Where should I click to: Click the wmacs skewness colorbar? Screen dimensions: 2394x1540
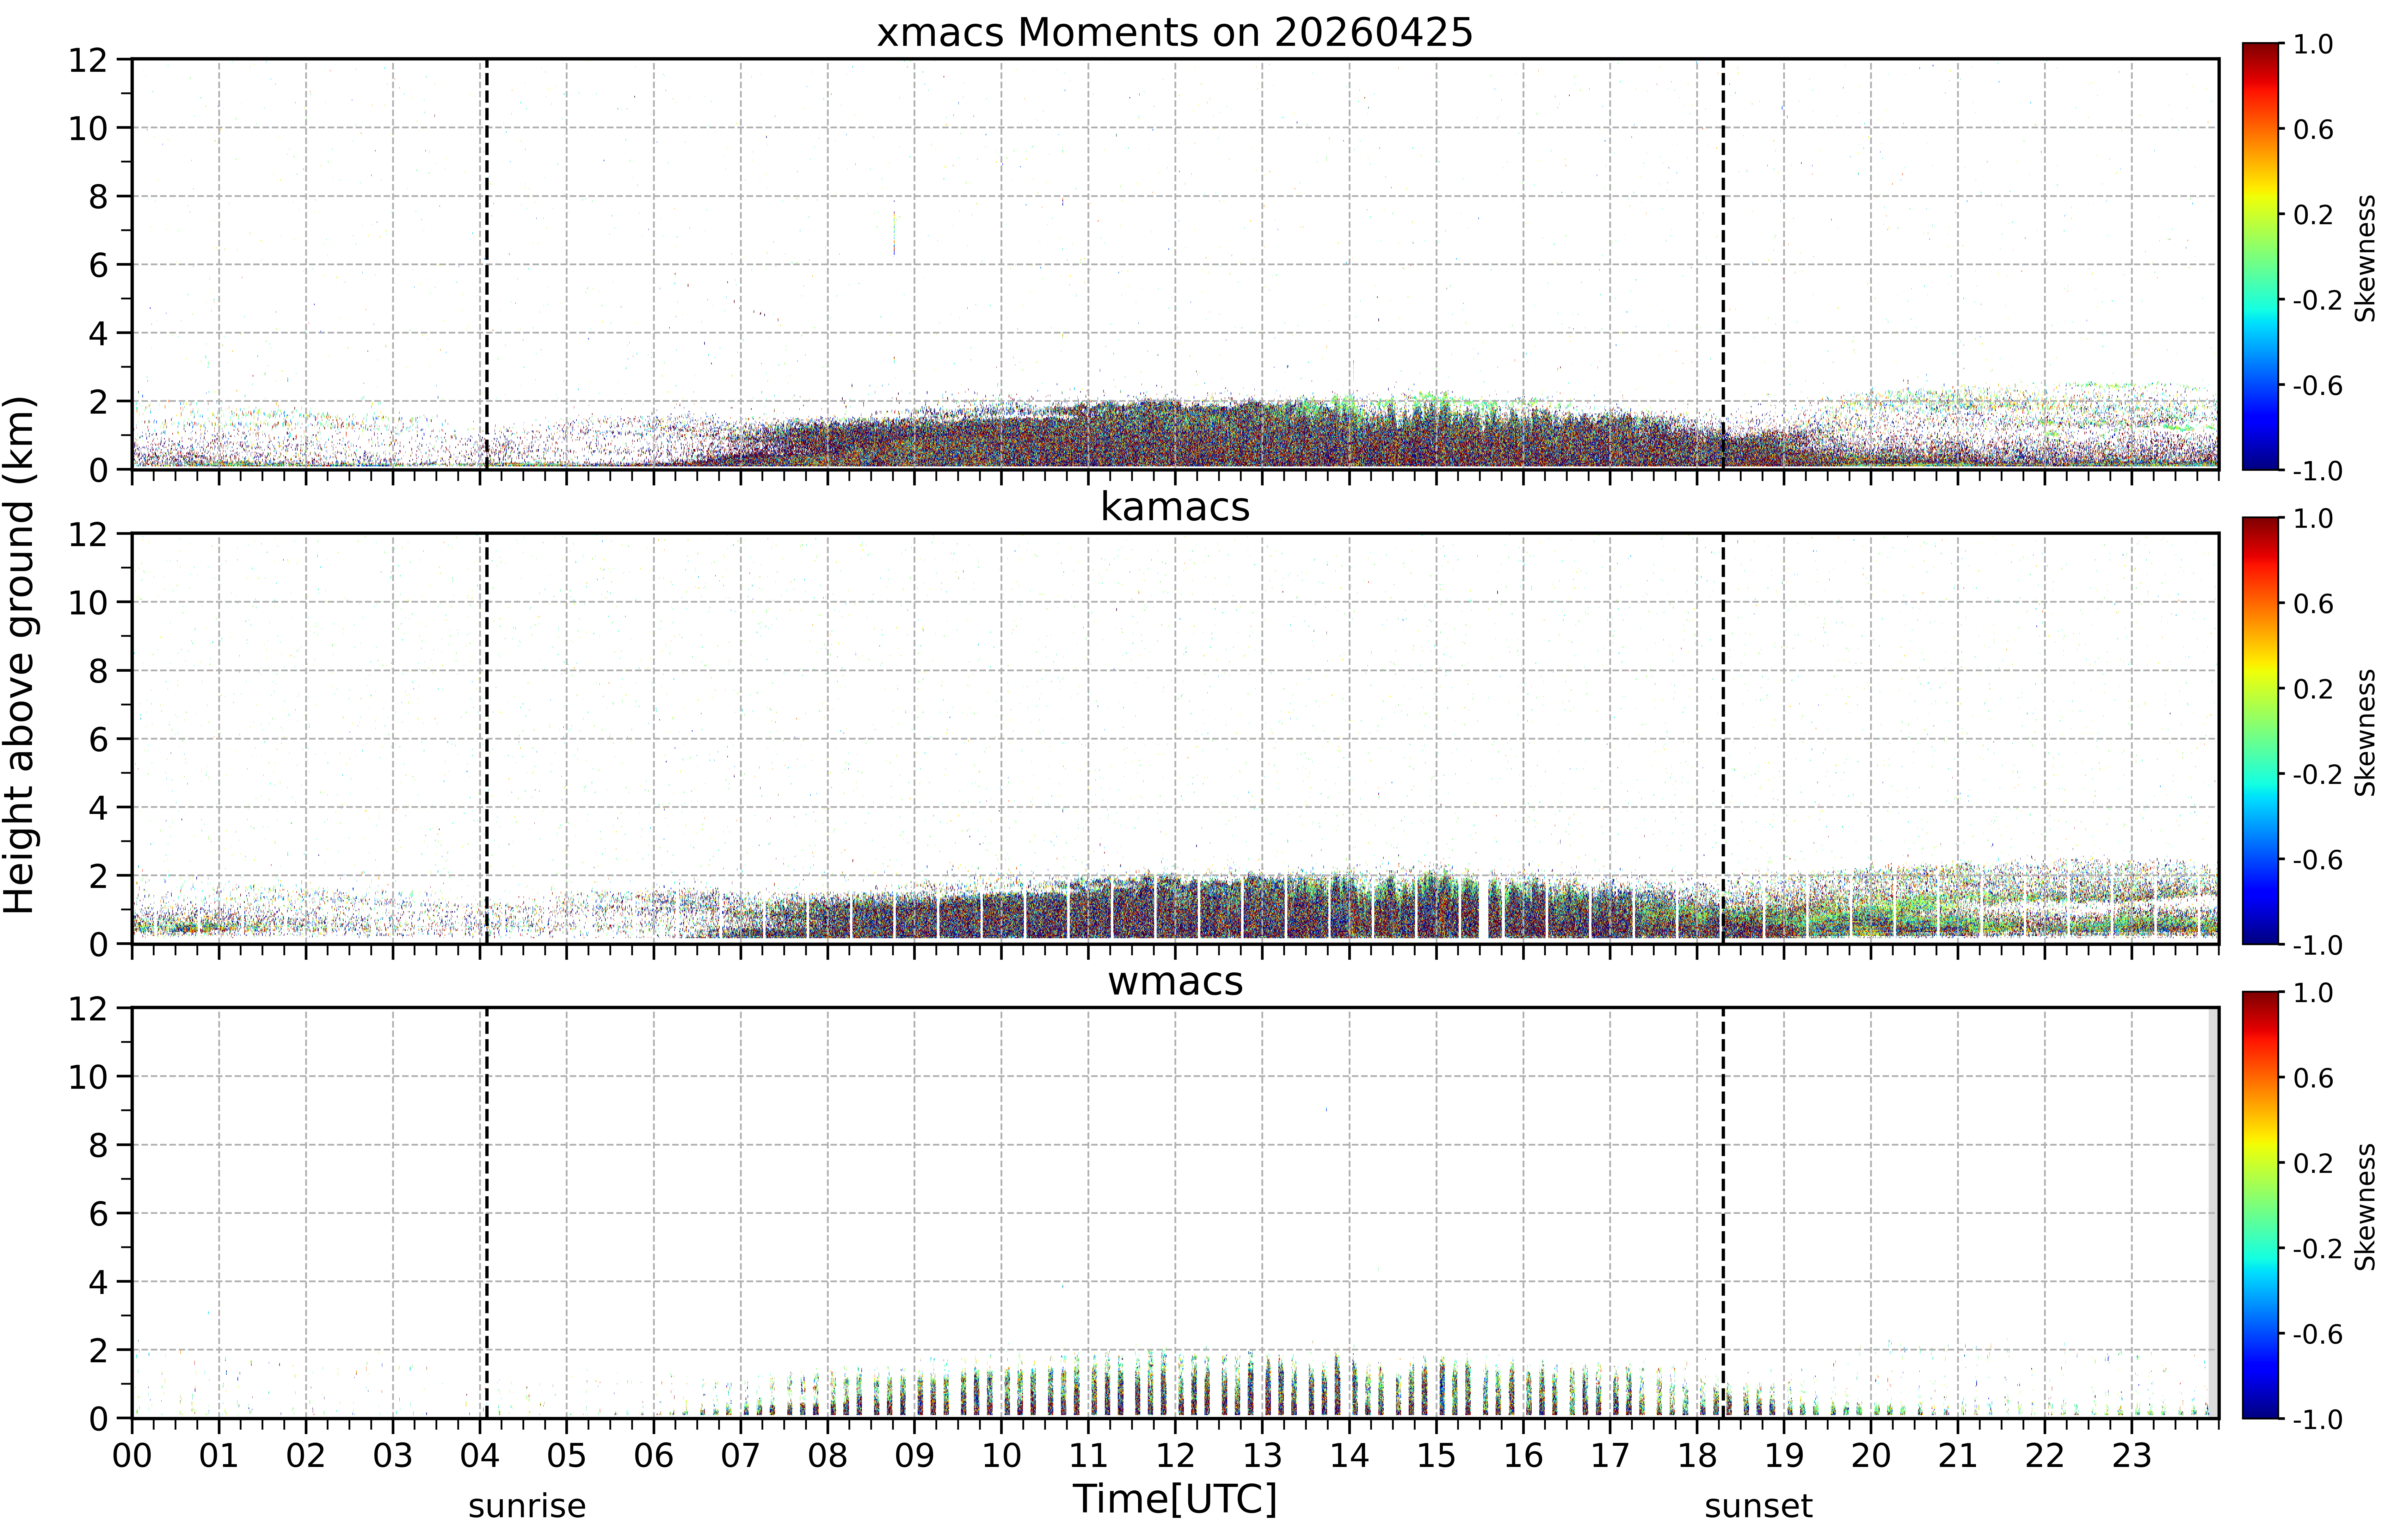click(2260, 1205)
